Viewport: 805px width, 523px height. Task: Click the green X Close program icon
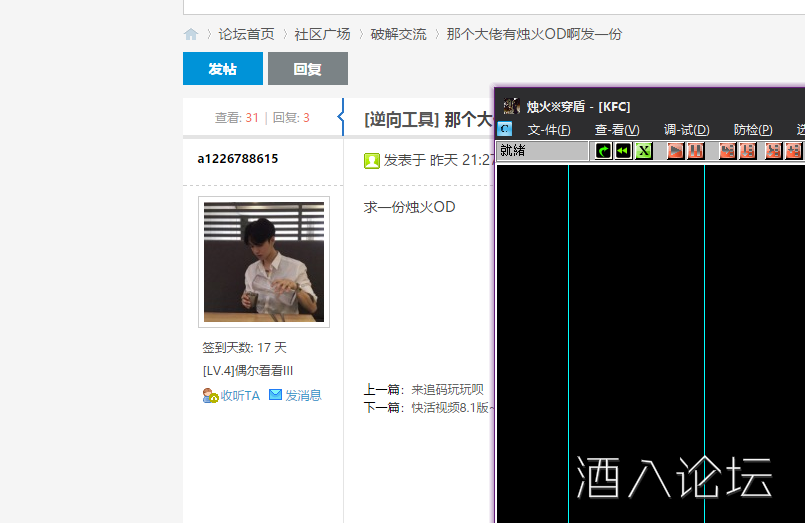[x=644, y=151]
